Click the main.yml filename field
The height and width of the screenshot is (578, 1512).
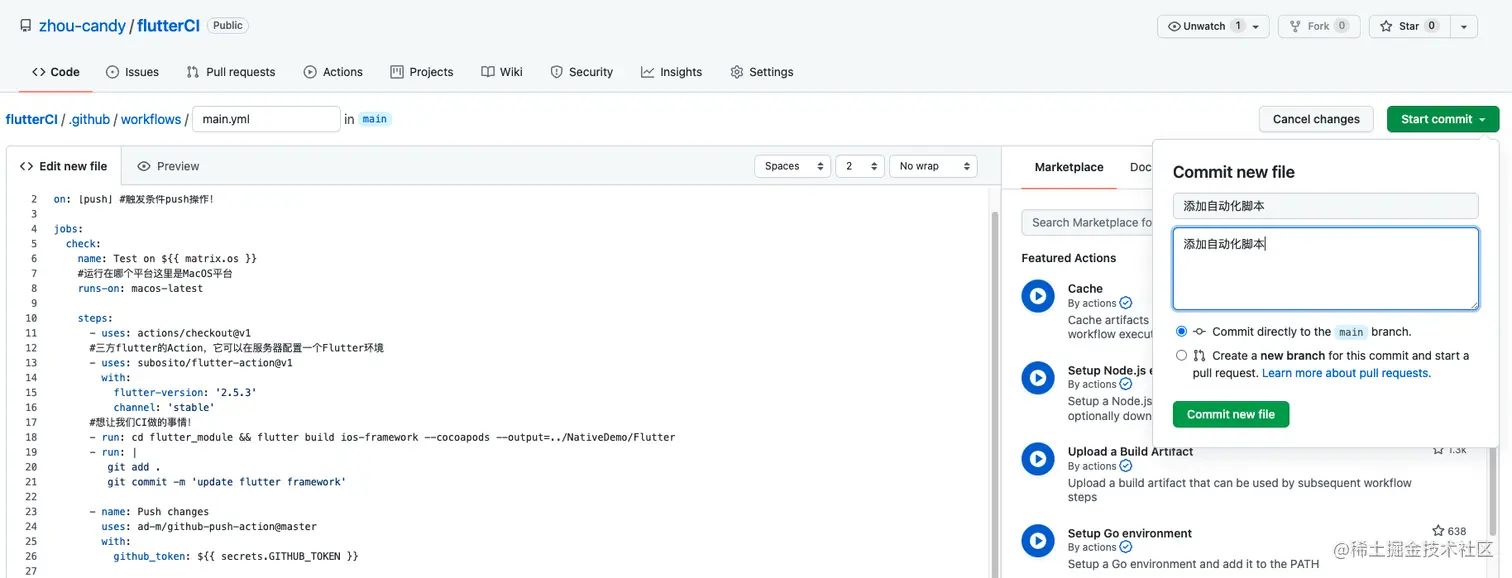(266, 119)
